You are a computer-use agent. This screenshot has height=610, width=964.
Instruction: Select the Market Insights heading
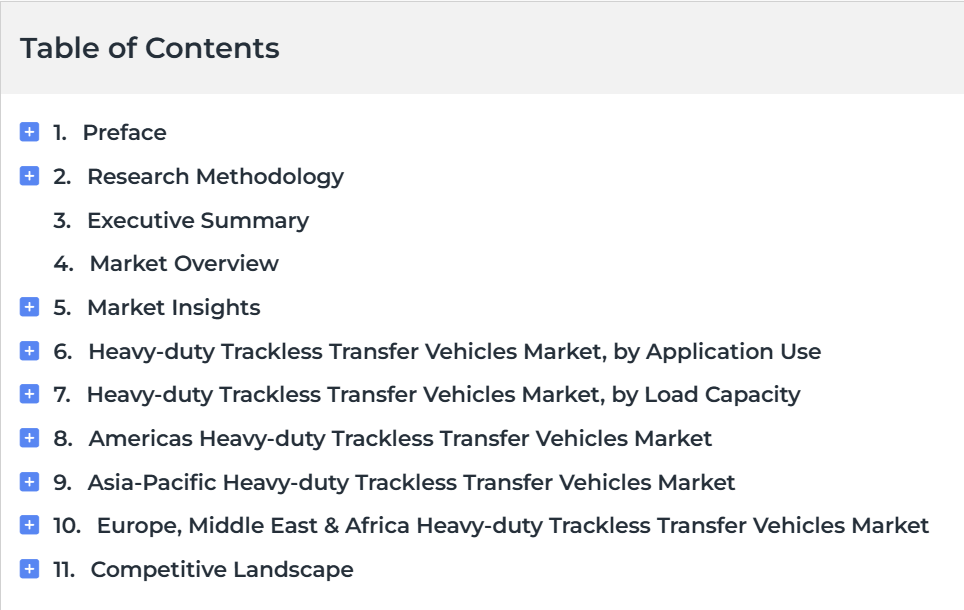pyautogui.click(x=174, y=308)
